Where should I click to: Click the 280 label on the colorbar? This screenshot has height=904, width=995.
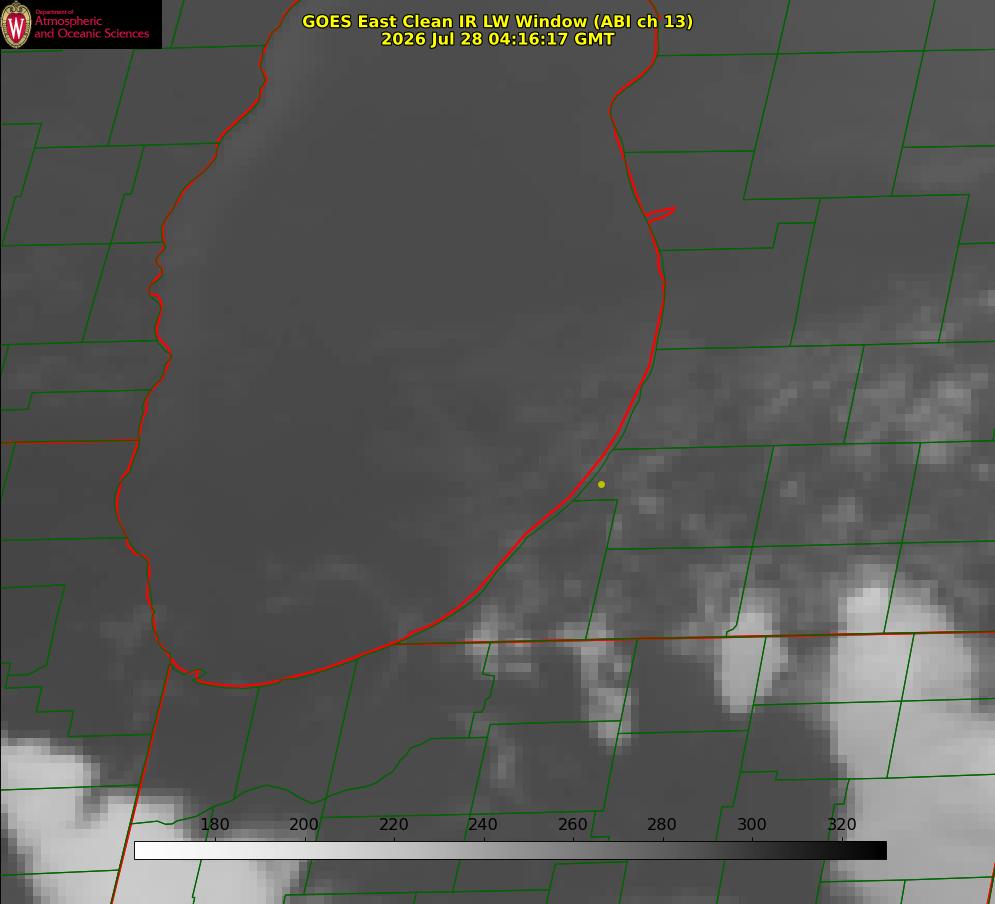tap(662, 824)
